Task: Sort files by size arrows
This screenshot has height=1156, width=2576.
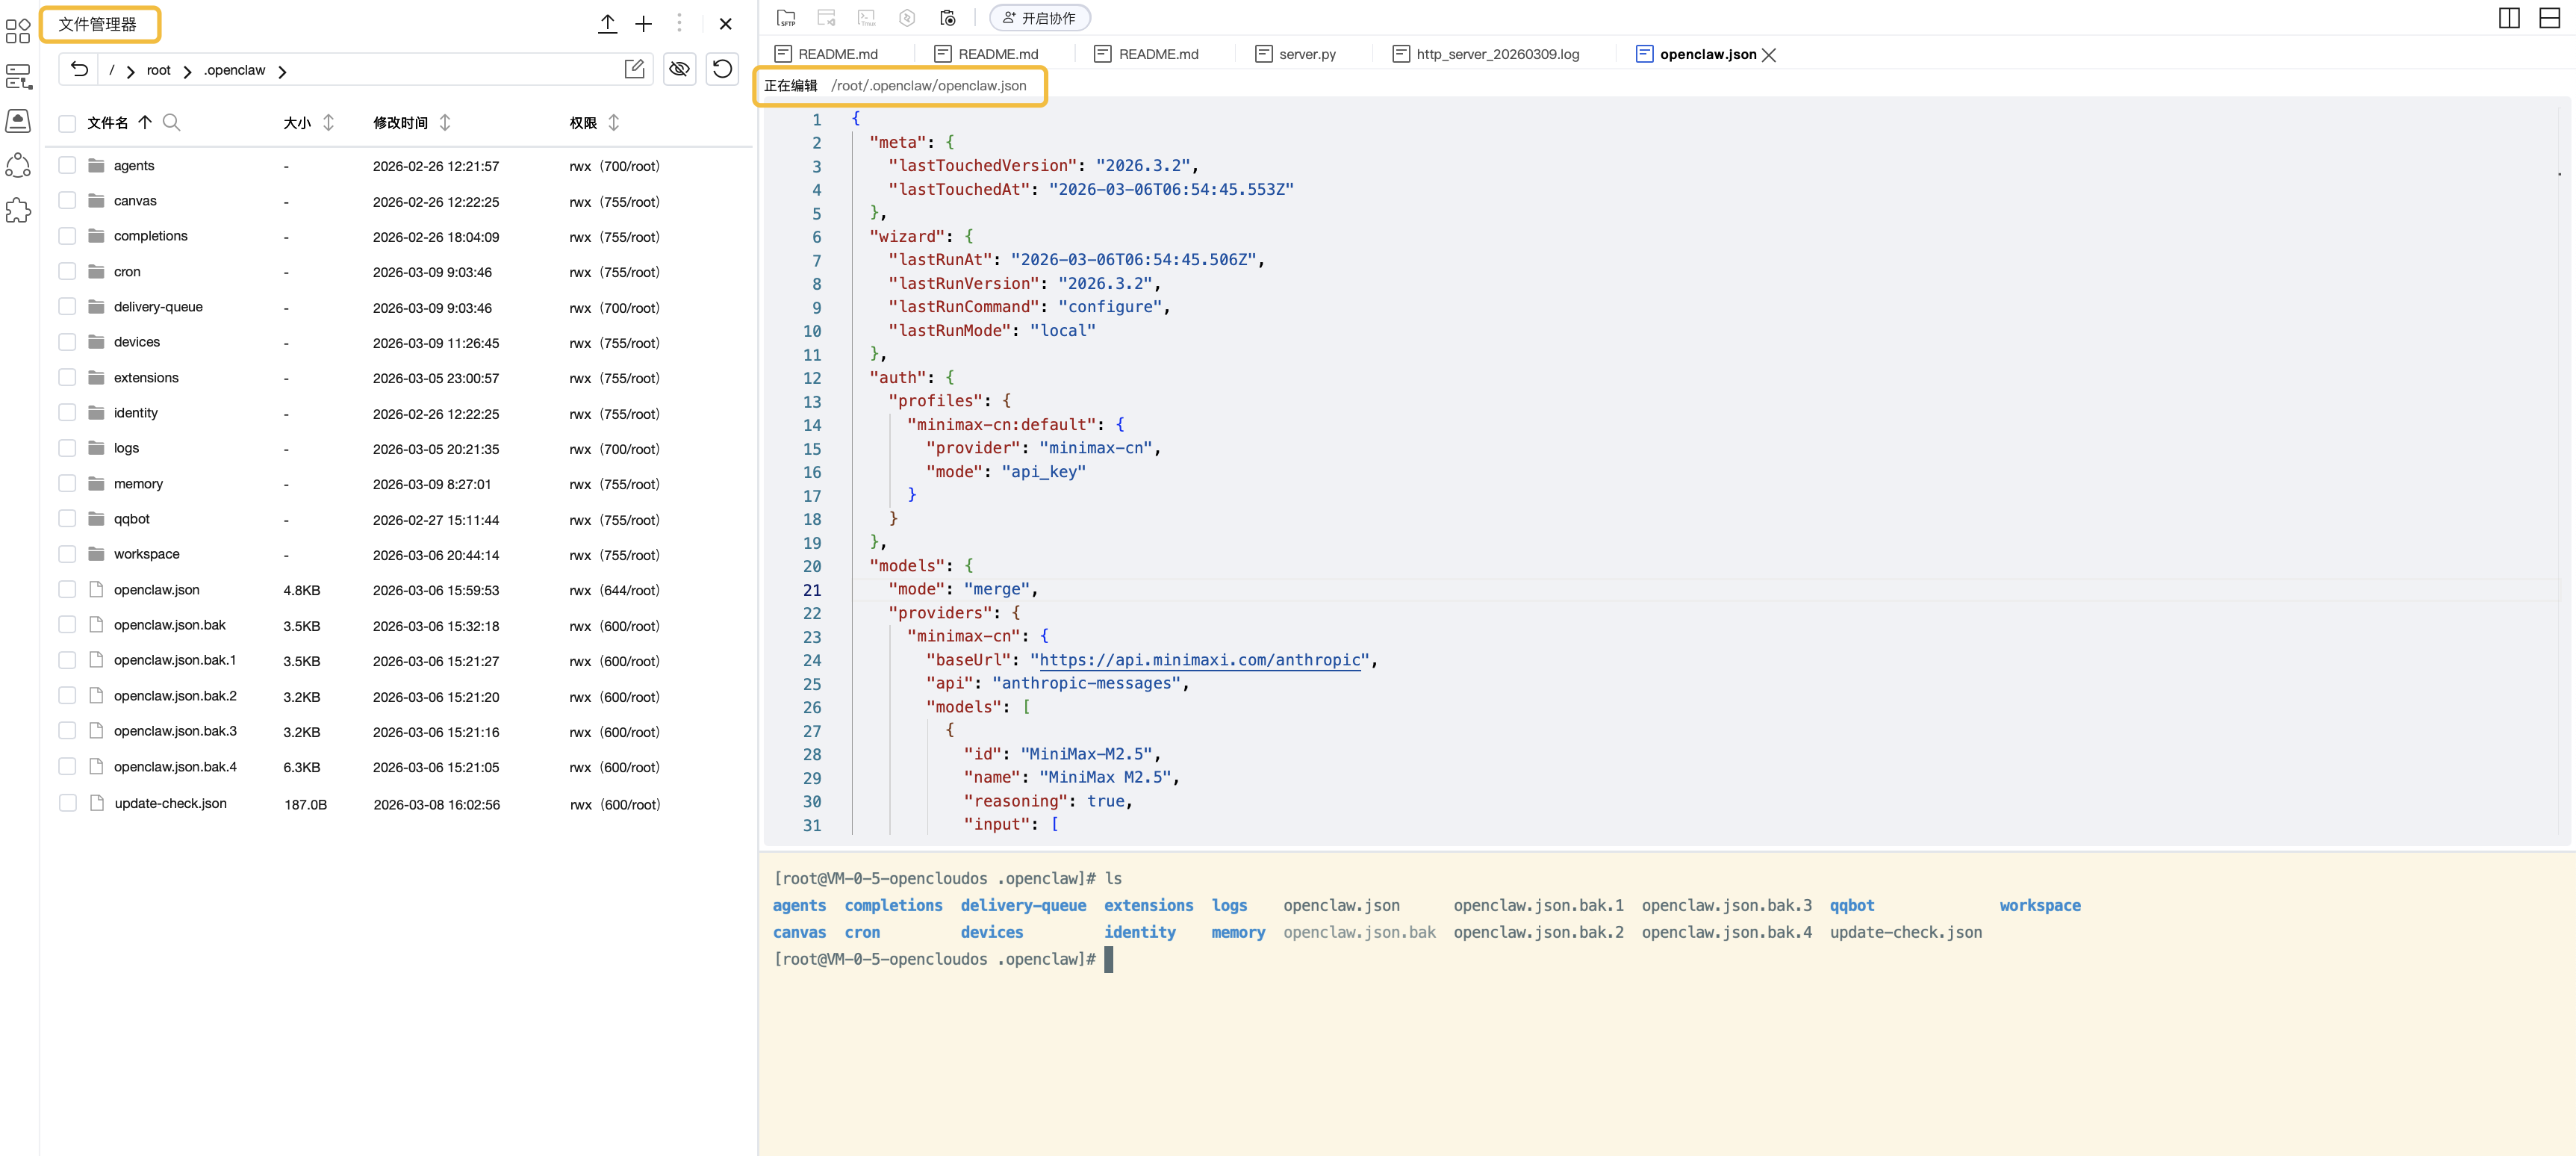Action: [x=328, y=122]
